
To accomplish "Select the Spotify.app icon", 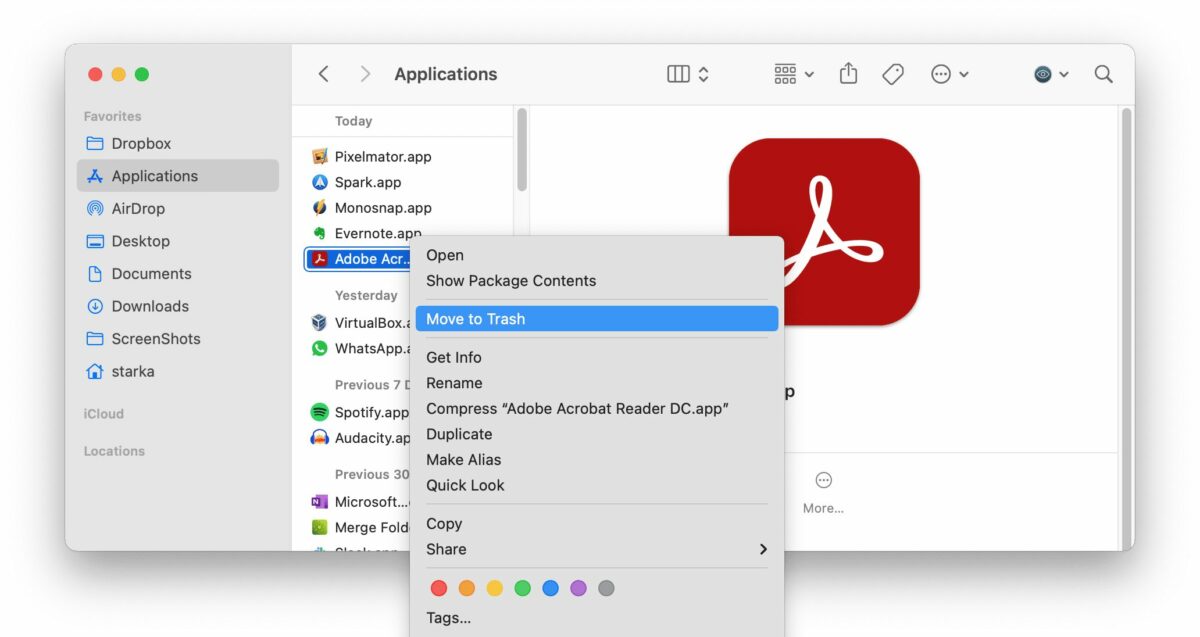I will pos(320,412).
